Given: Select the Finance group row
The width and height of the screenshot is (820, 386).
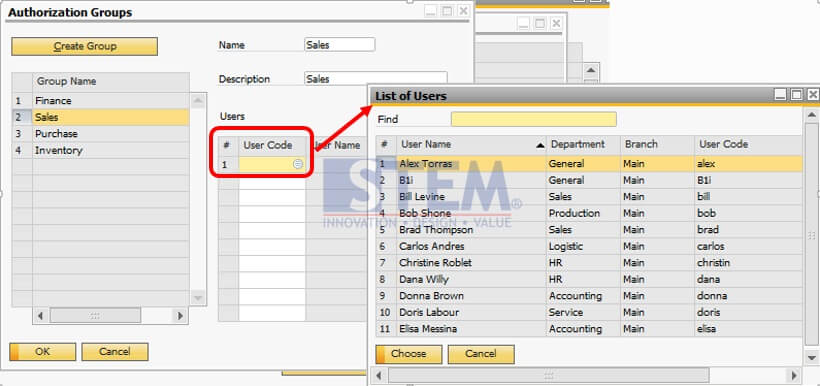Looking at the screenshot, I should (111, 100).
